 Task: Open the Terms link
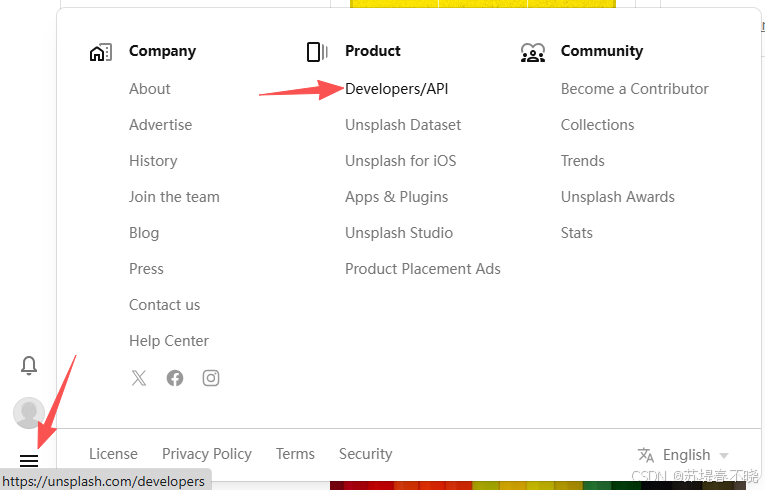[x=295, y=454]
